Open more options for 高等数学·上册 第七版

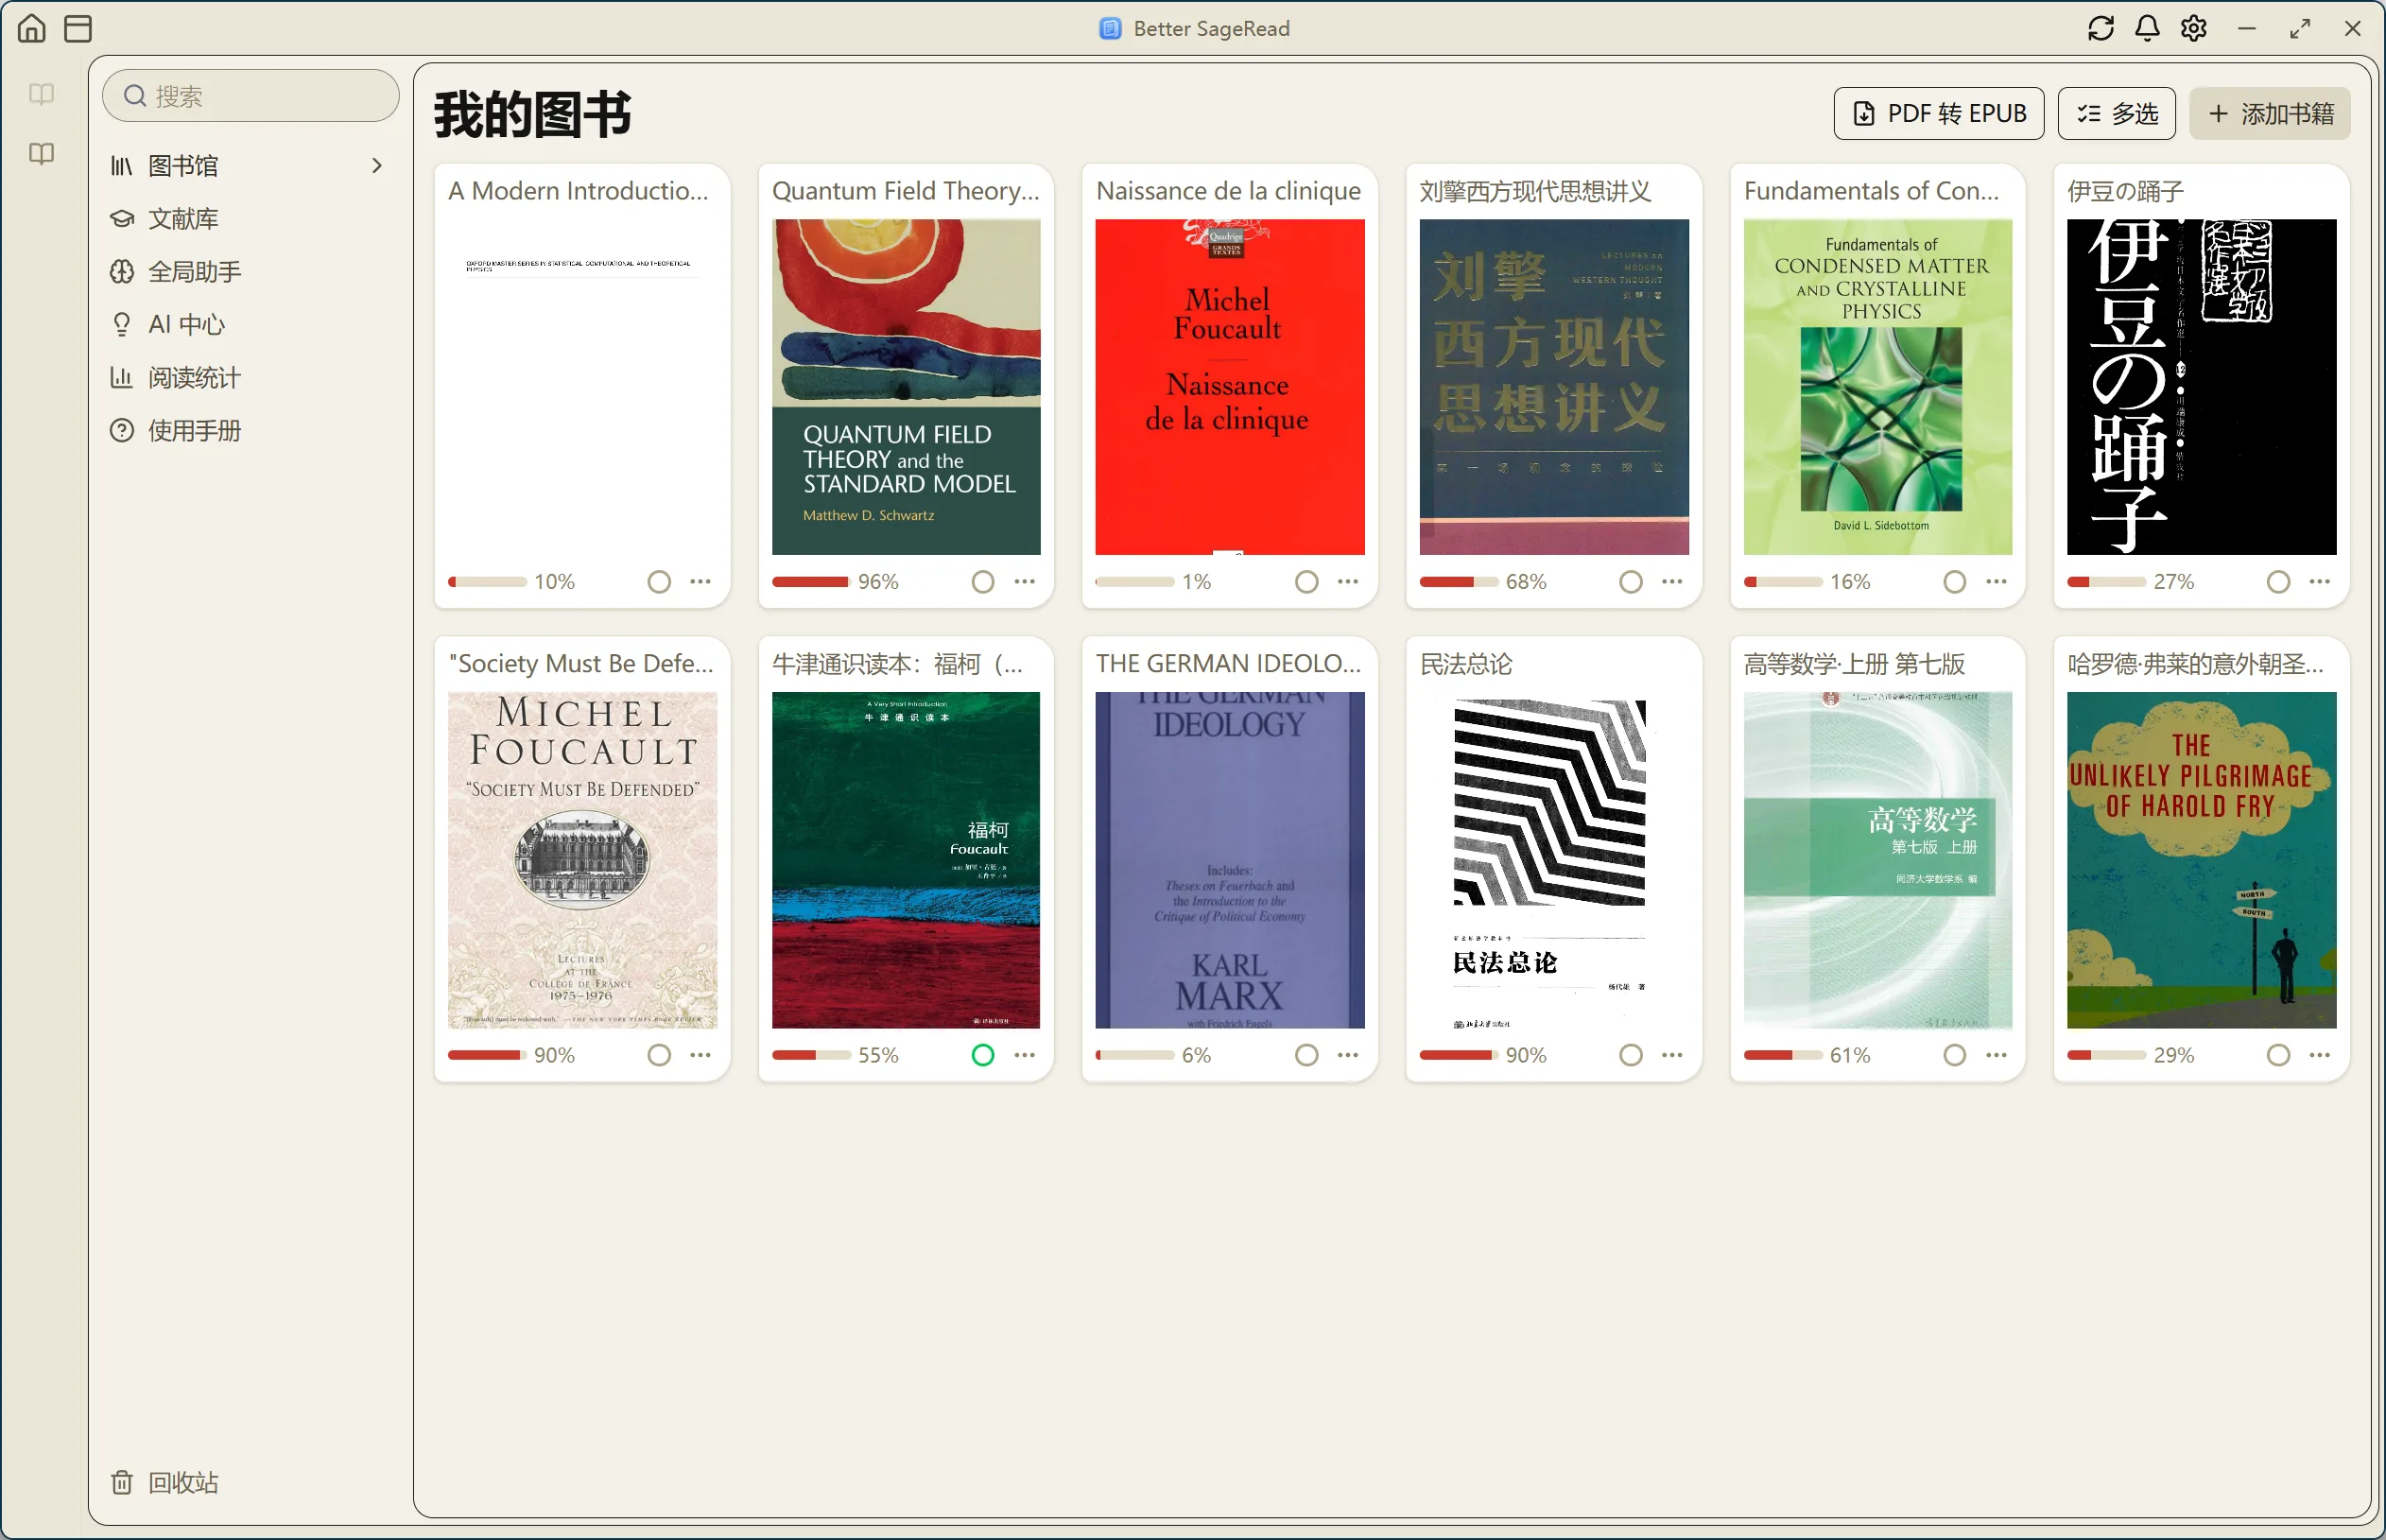1996,1055
